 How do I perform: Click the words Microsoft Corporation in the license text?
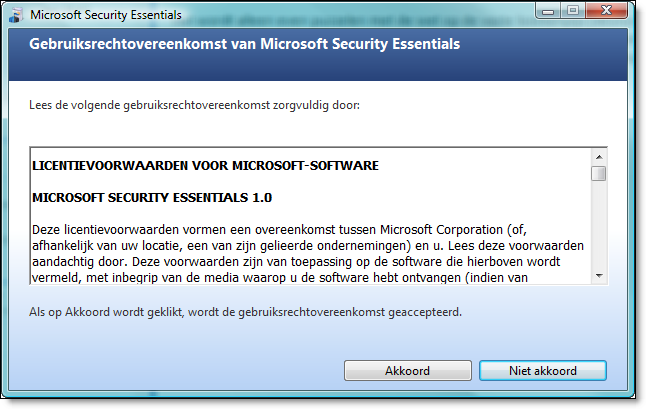(x=441, y=229)
